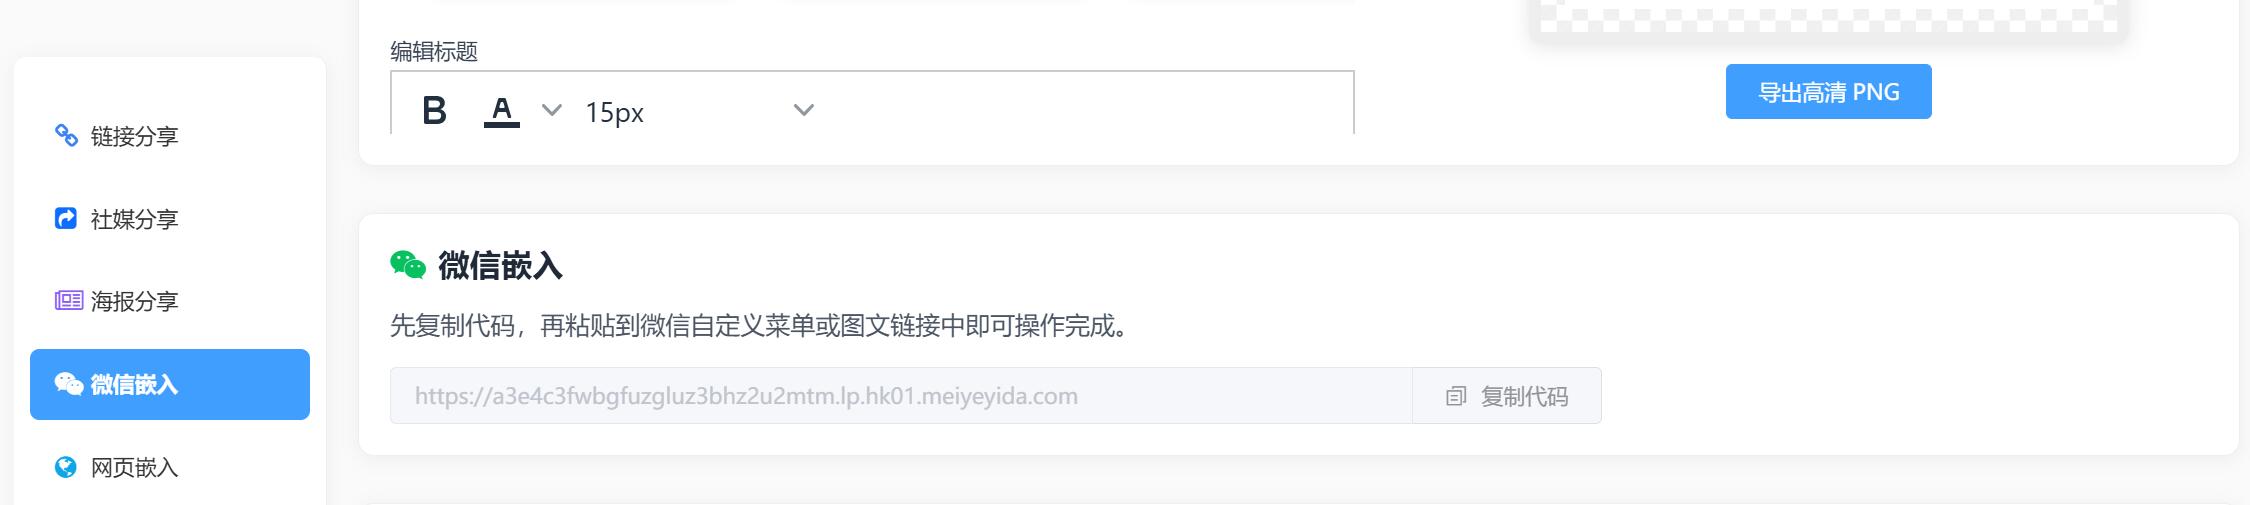Click the web embed globe icon
The width and height of the screenshot is (2250, 505).
pyautogui.click(x=66, y=467)
